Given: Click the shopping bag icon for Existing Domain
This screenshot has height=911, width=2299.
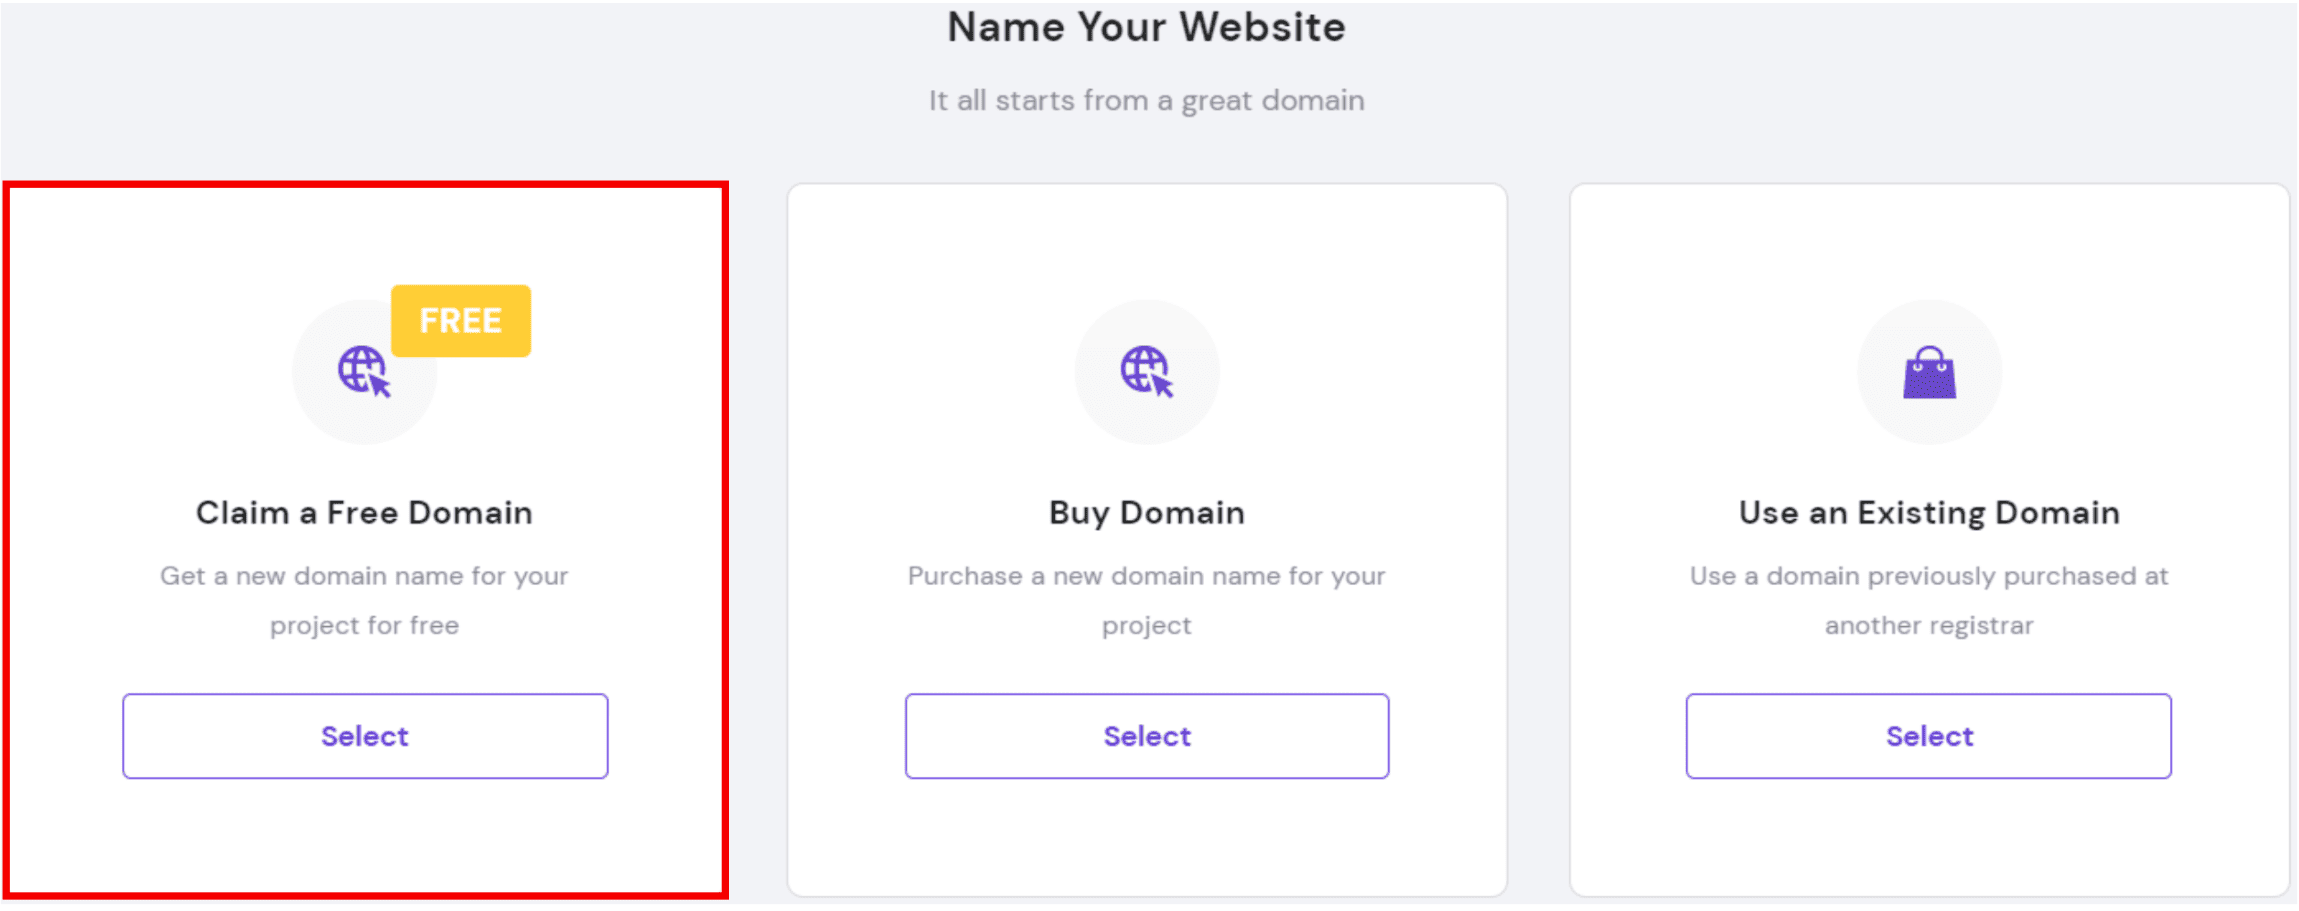Looking at the screenshot, I should coord(1929,372).
